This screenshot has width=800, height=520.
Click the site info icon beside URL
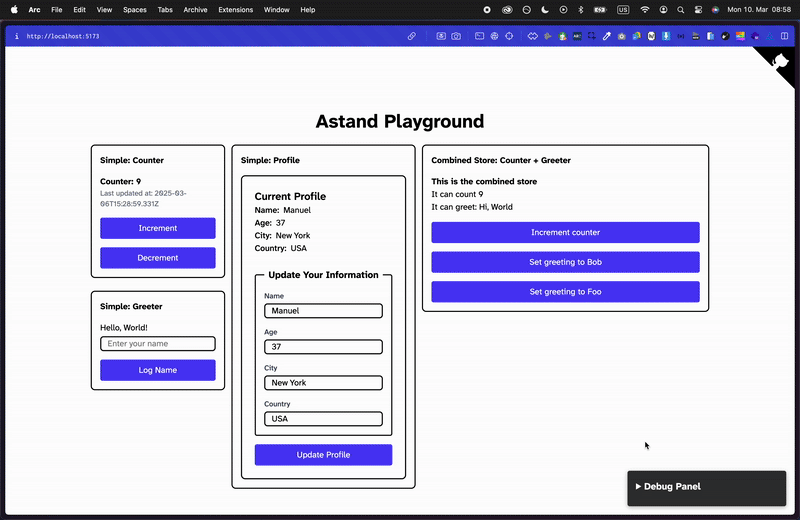[x=16, y=36]
